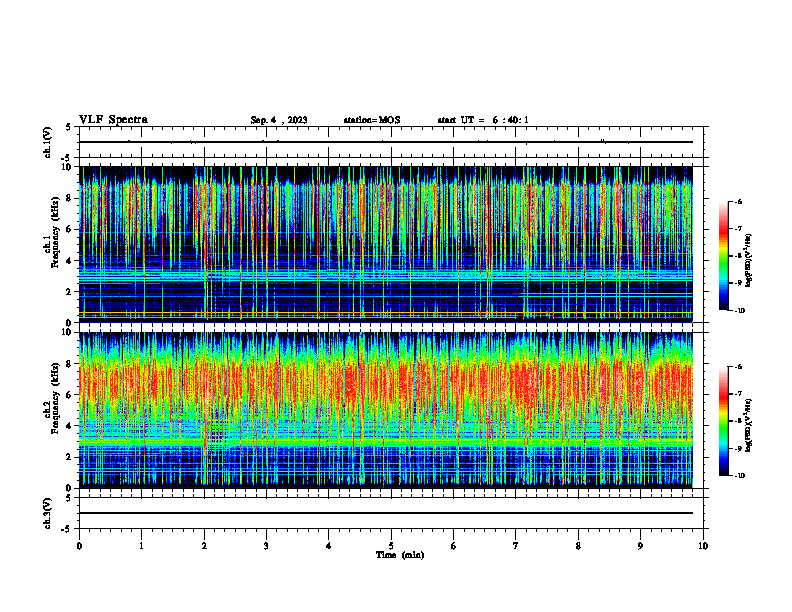Click the "1" tick on the time axis
The height and width of the screenshot is (612, 792).
tap(141, 546)
